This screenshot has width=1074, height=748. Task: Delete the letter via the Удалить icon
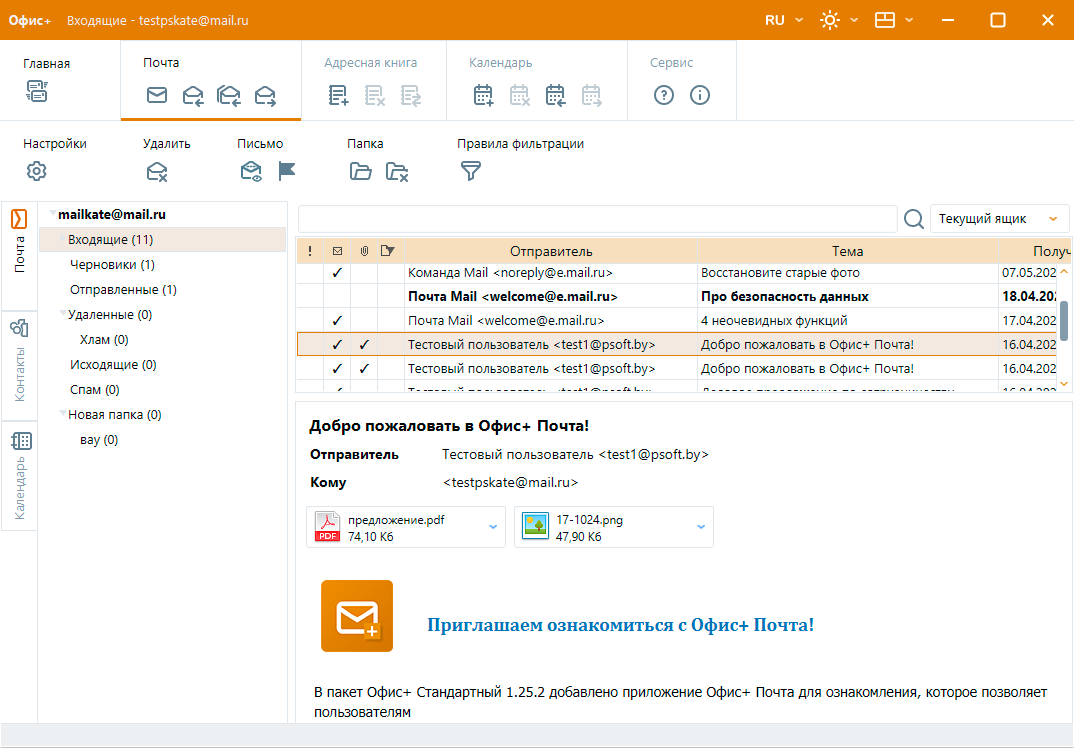(156, 171)
